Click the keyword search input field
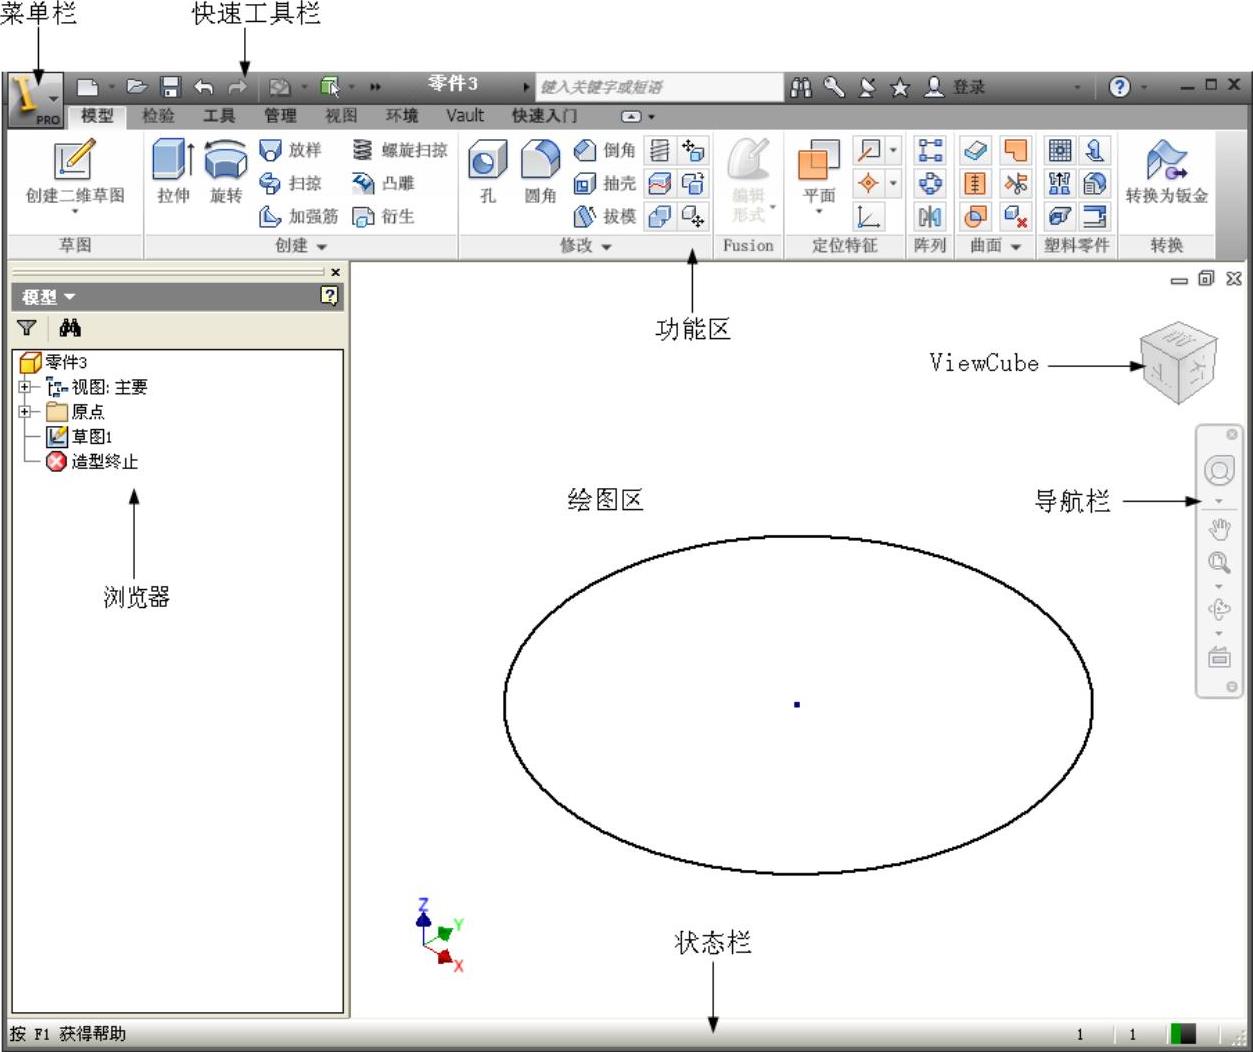The width and height of the screenshot is (1253, 1052). pyautogui.click(x=660, y=87)
